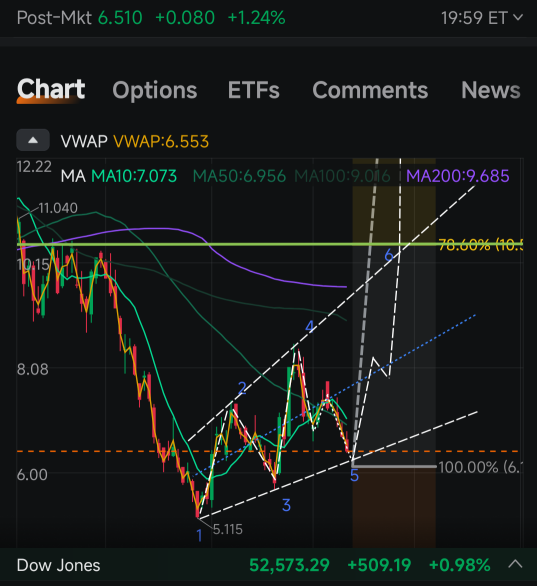Tap the Post-Mkt price 6.510
This screenshot has height=586, width=537.
coord(120,18)
